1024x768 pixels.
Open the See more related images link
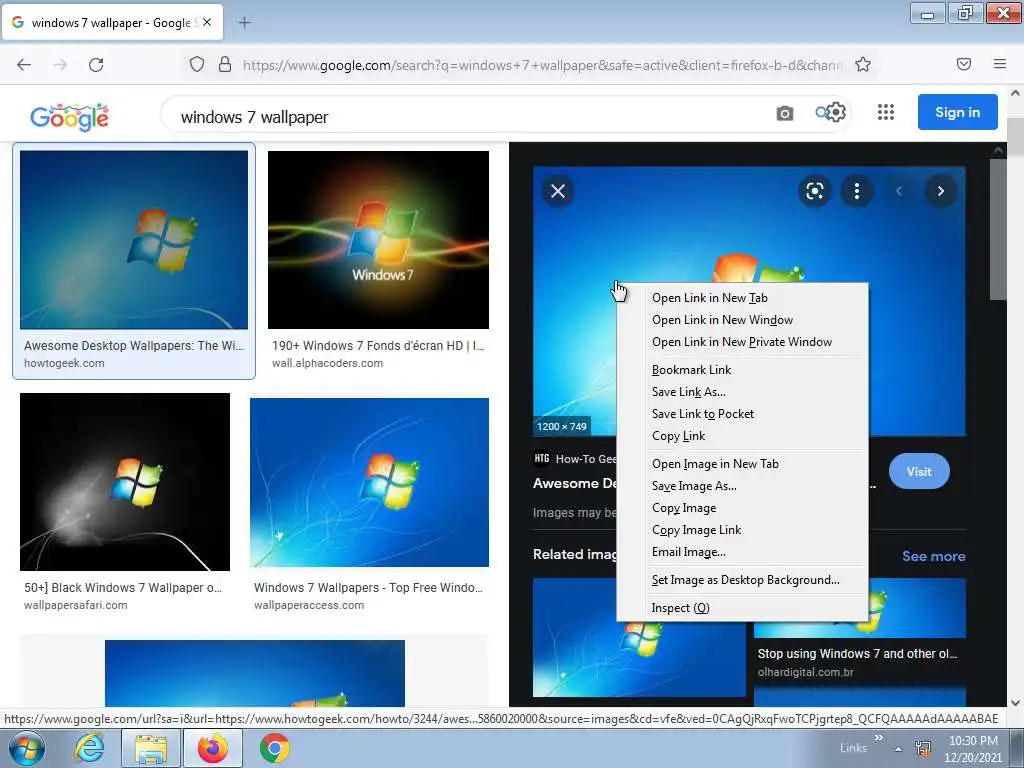click(933, 556)
